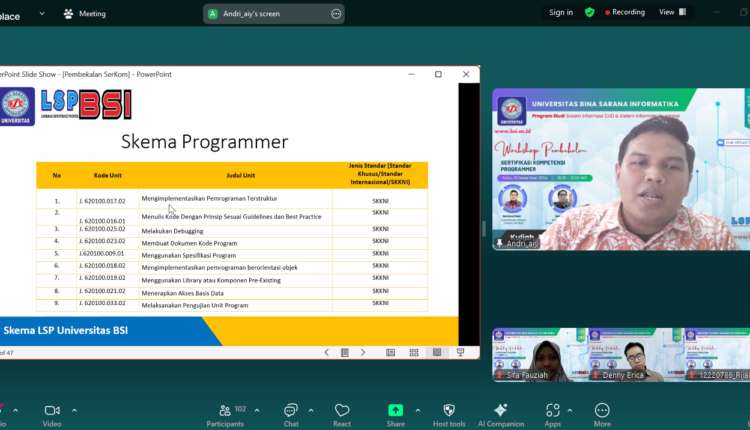Click the Kode Unit column header

tap(108, 176)
